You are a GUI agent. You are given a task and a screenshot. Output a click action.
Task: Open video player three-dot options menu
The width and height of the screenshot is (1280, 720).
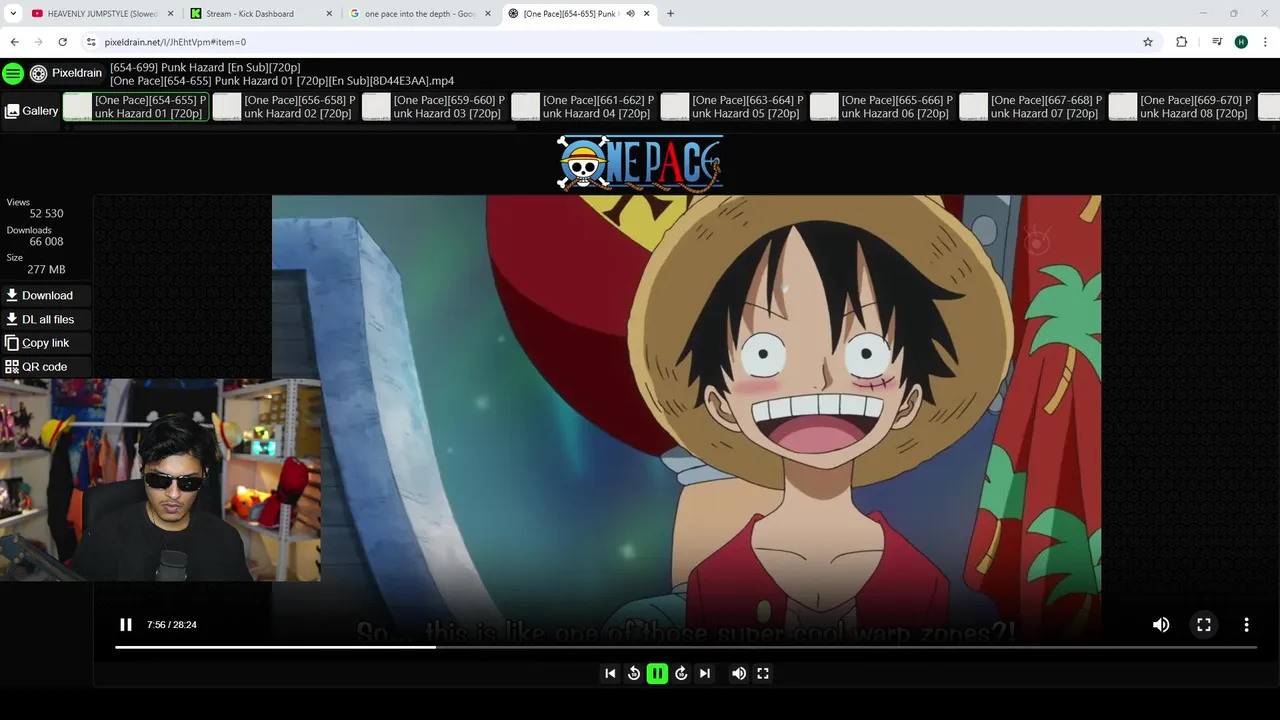point(1246,625)
